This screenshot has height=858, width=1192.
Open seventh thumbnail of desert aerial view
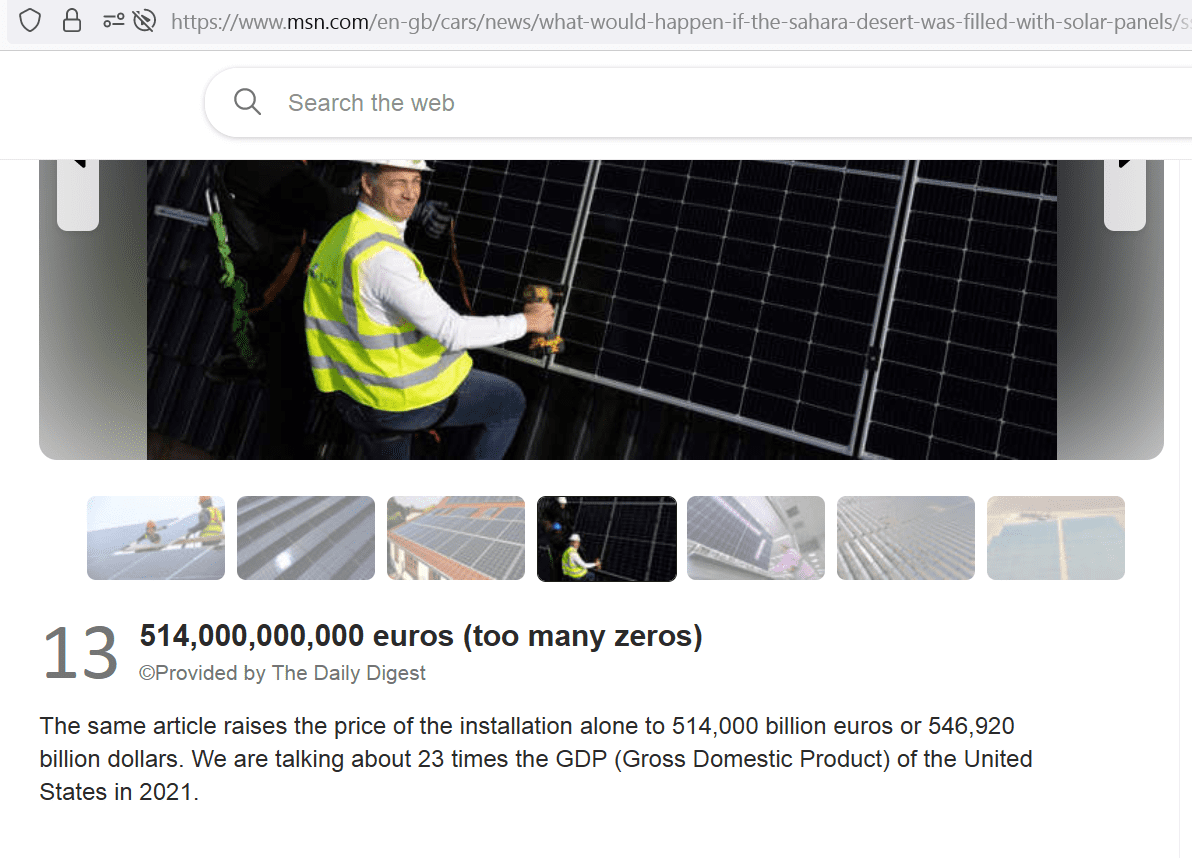click(x=1055, y=538)
